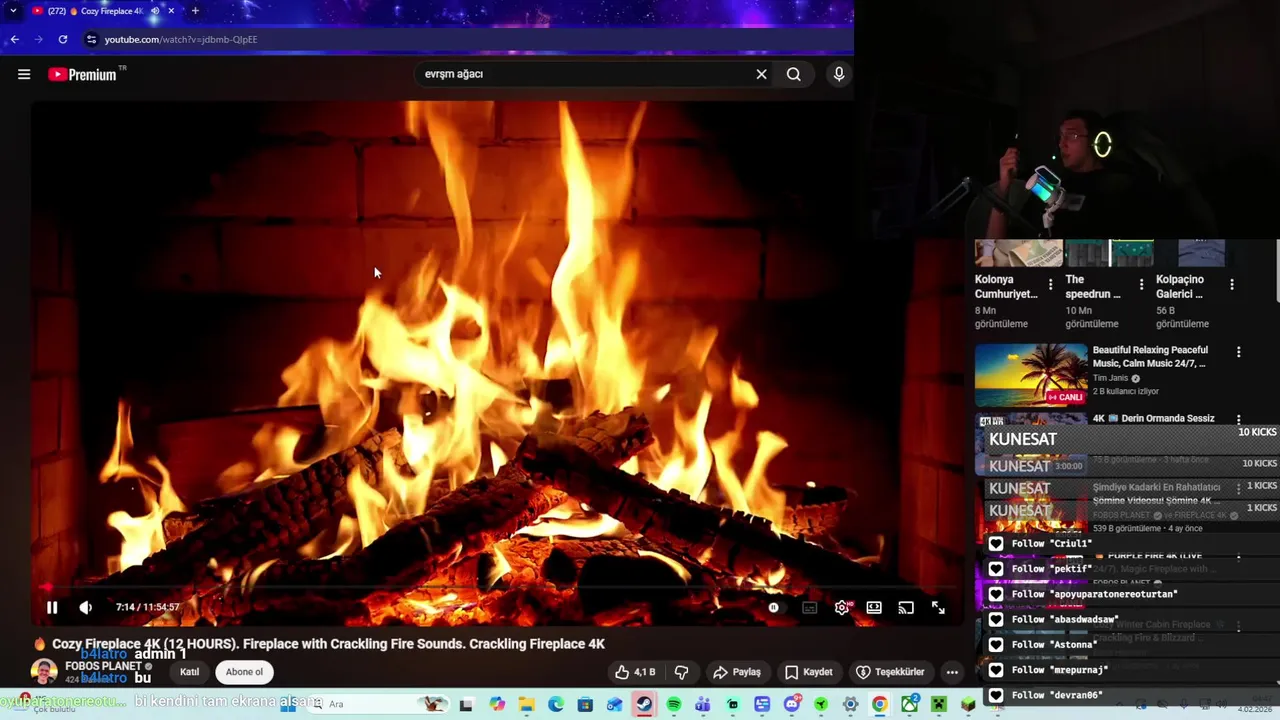The image size is (1280, 720).
Task: Open FOBOS PLANET channel avatar
Action: click(x=44, y=671)
